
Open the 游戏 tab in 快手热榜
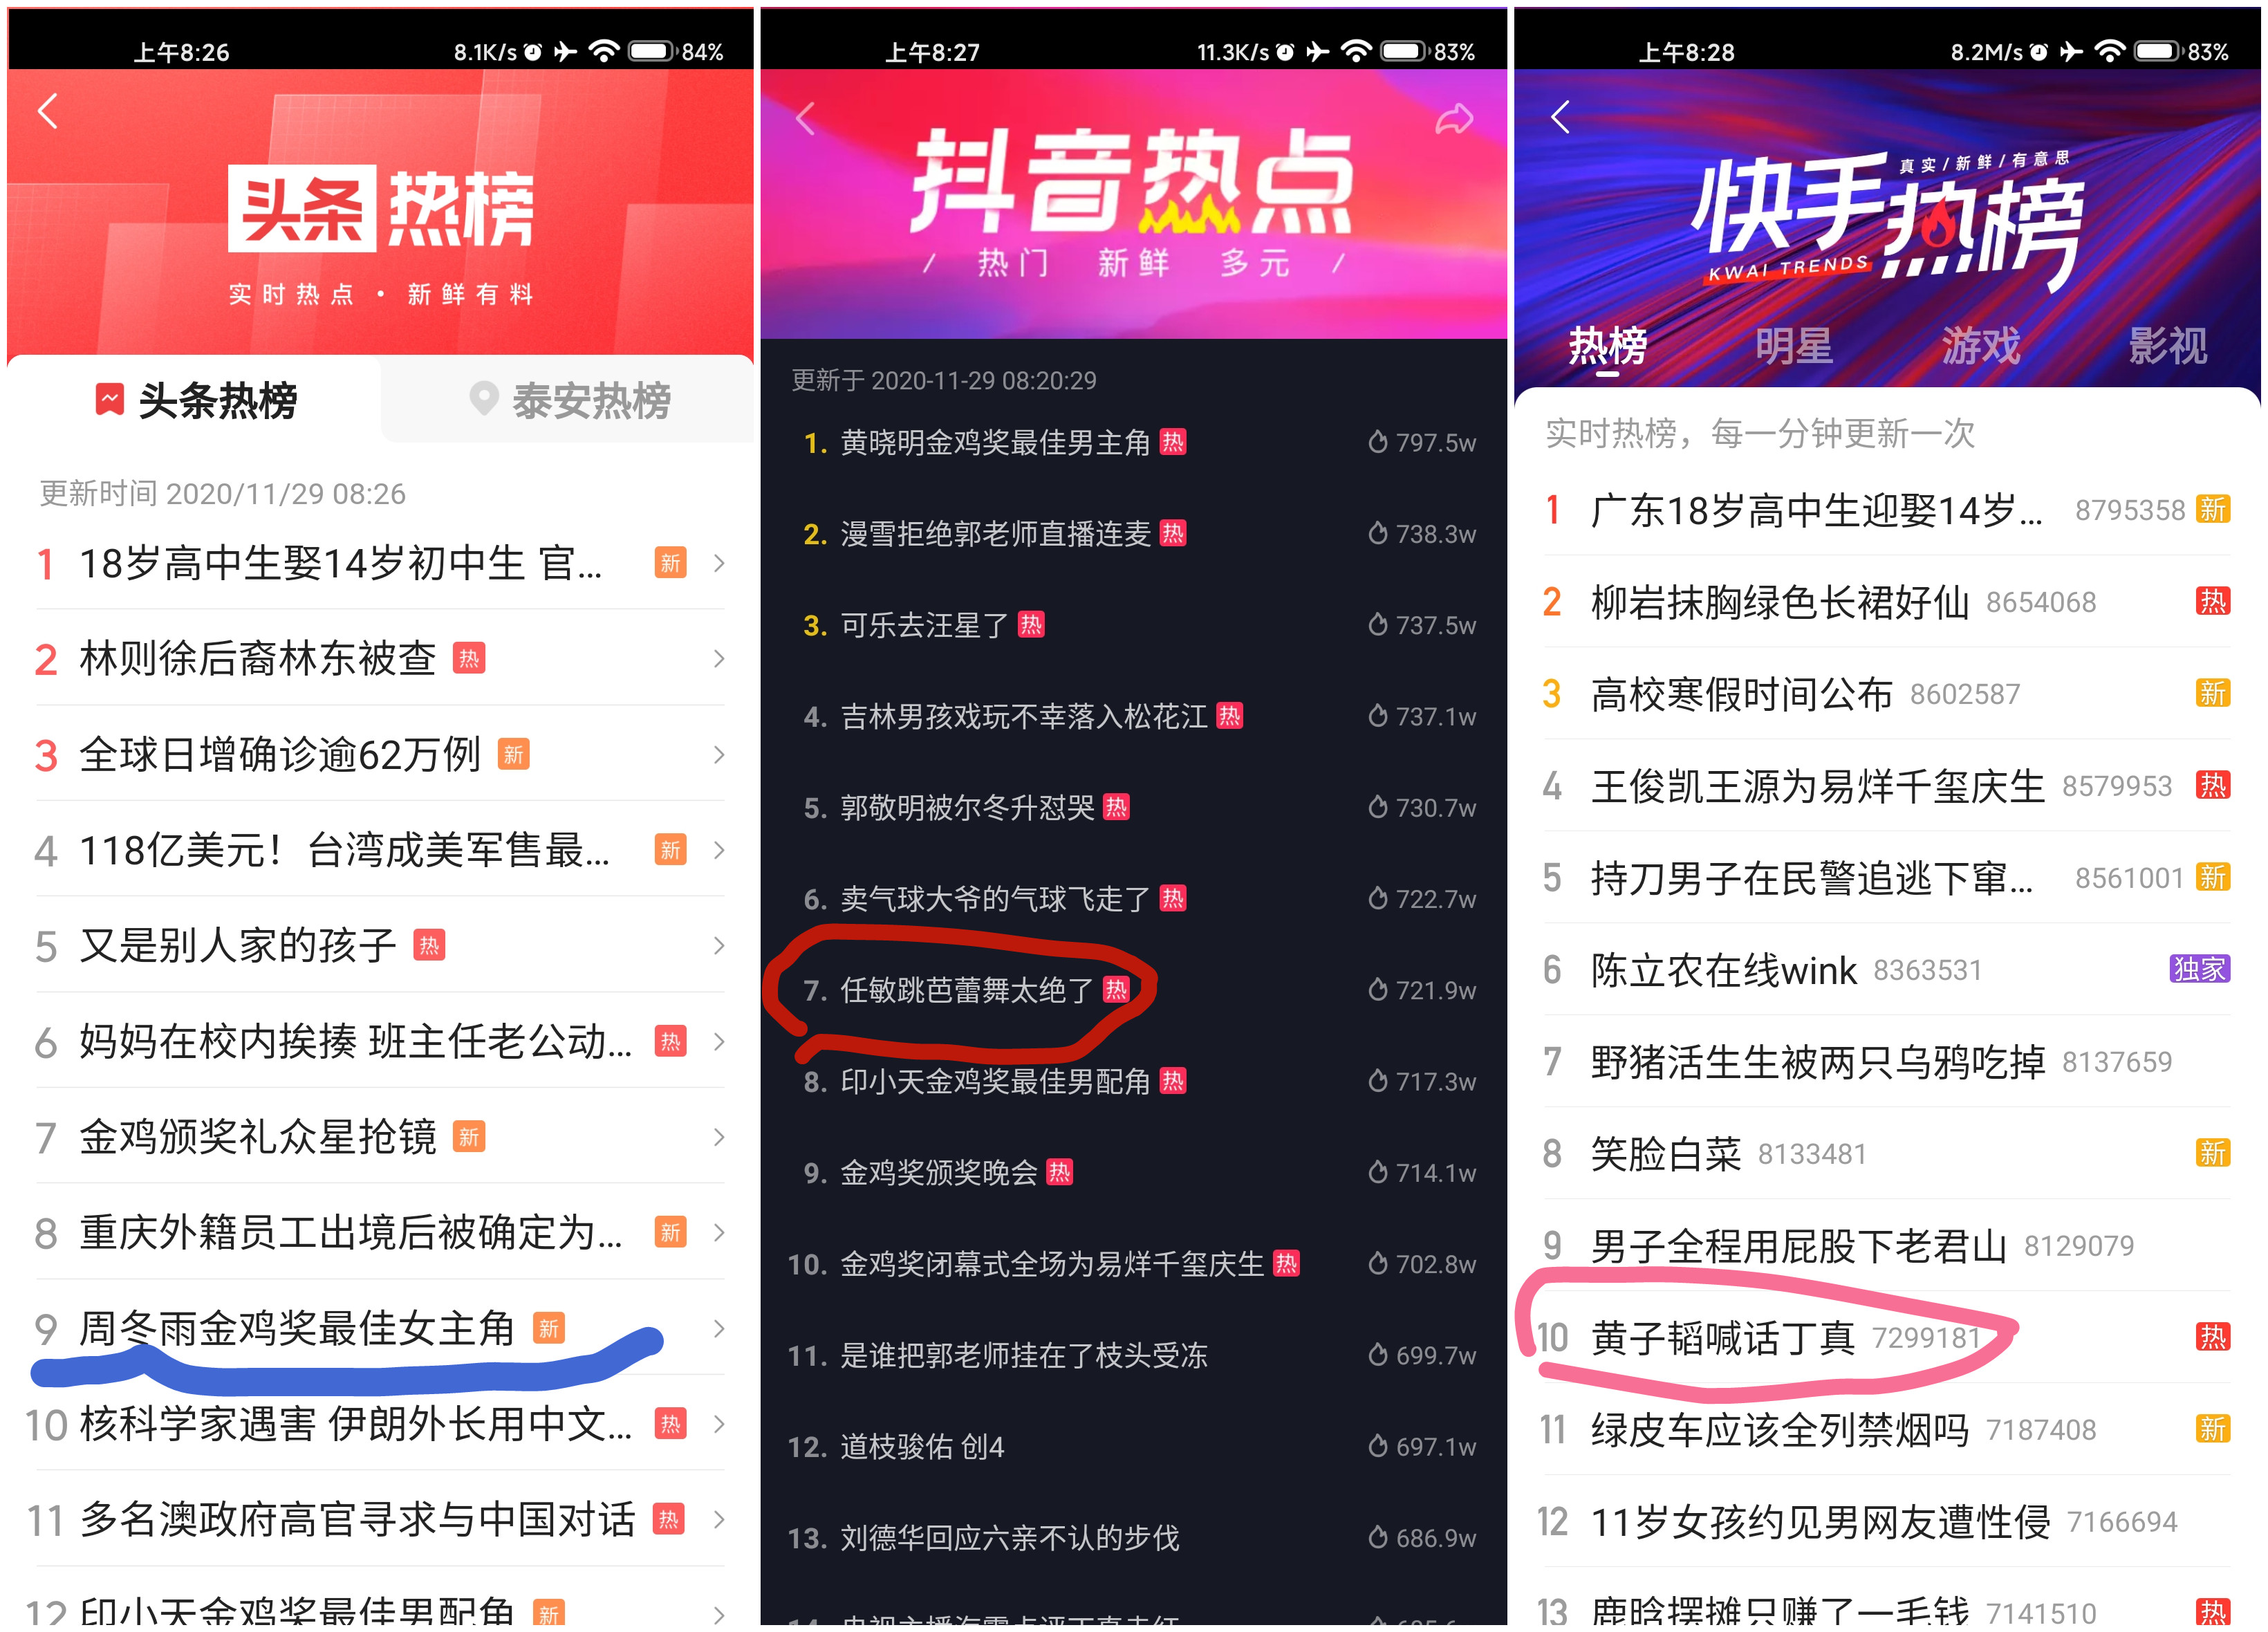[x=1981, y=346]
